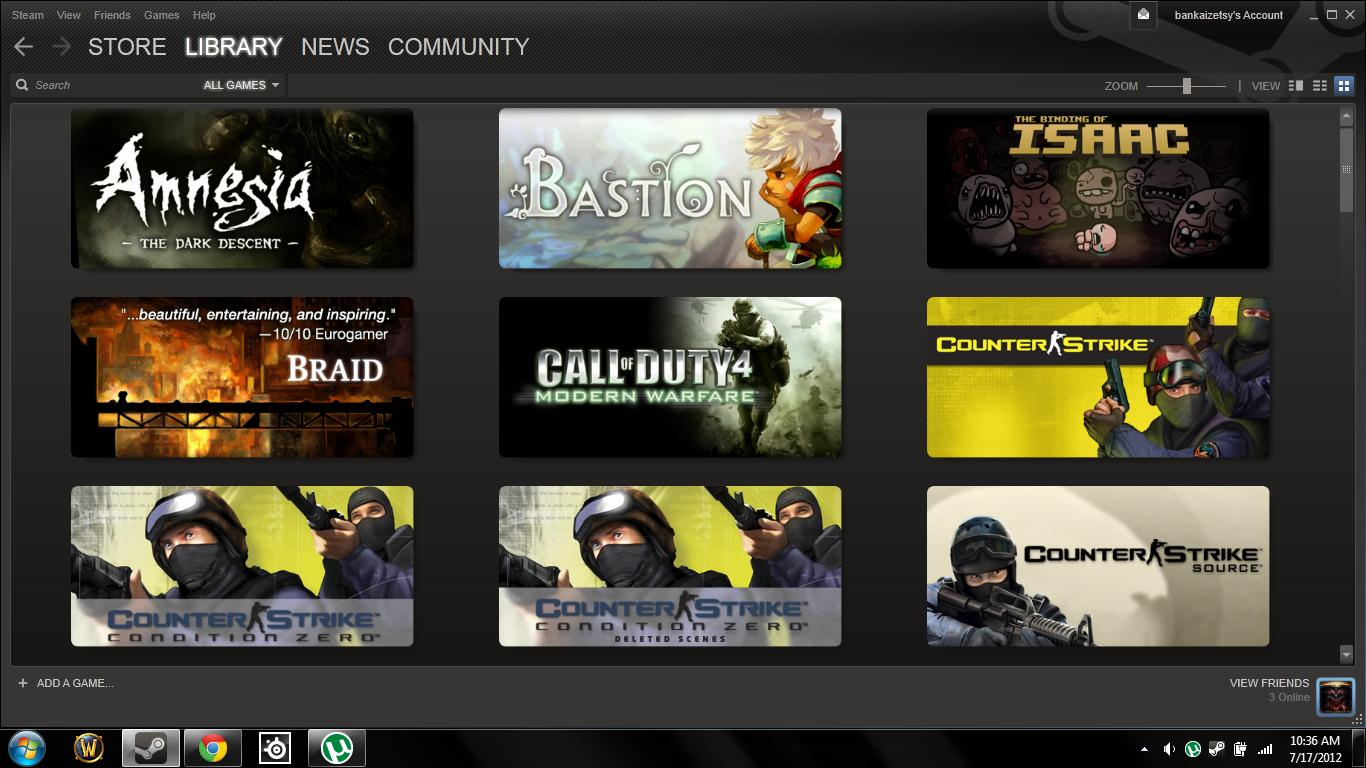1366x768 pixels.
Task: Open the Games menu
Action: [161, 15]
